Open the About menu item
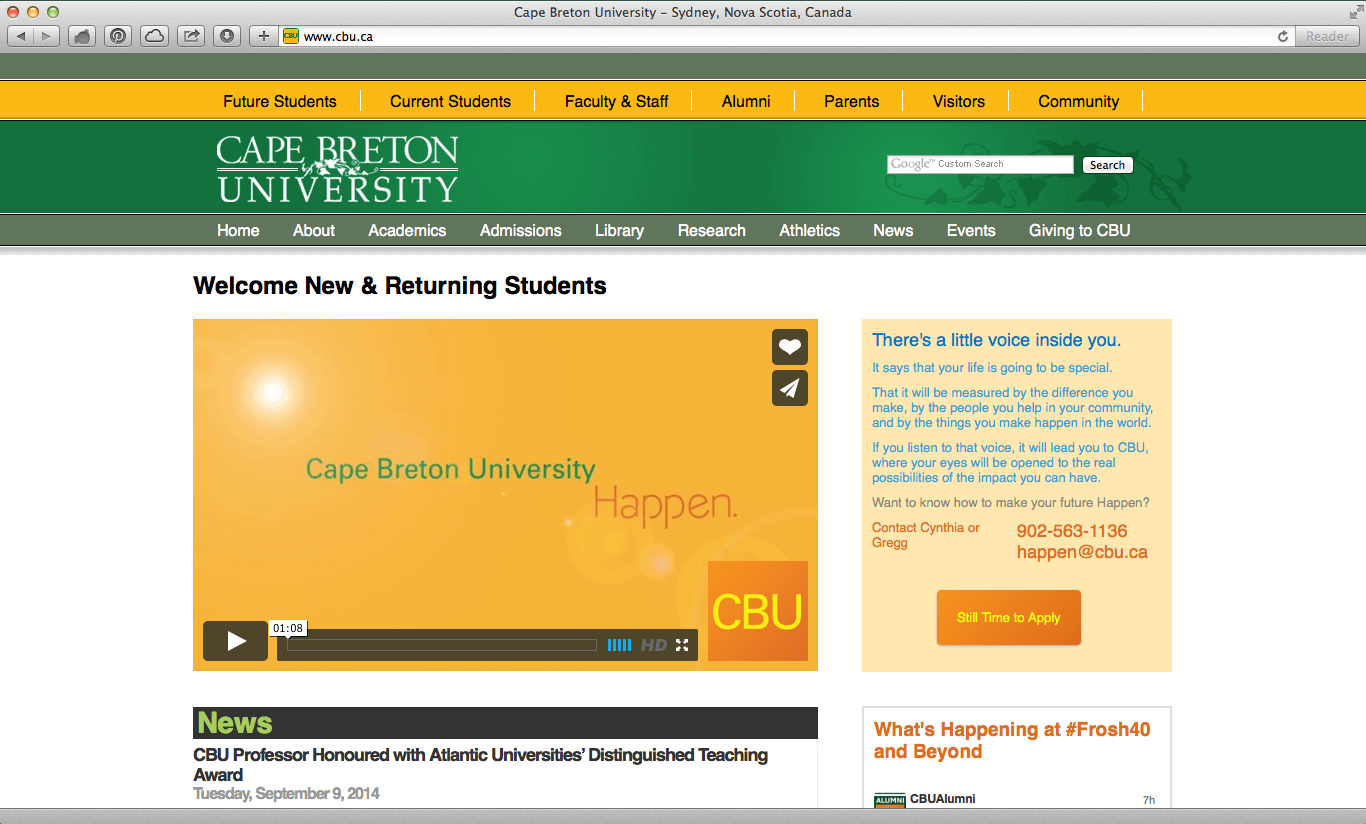 pyautogui.click(x=314, y=230)
